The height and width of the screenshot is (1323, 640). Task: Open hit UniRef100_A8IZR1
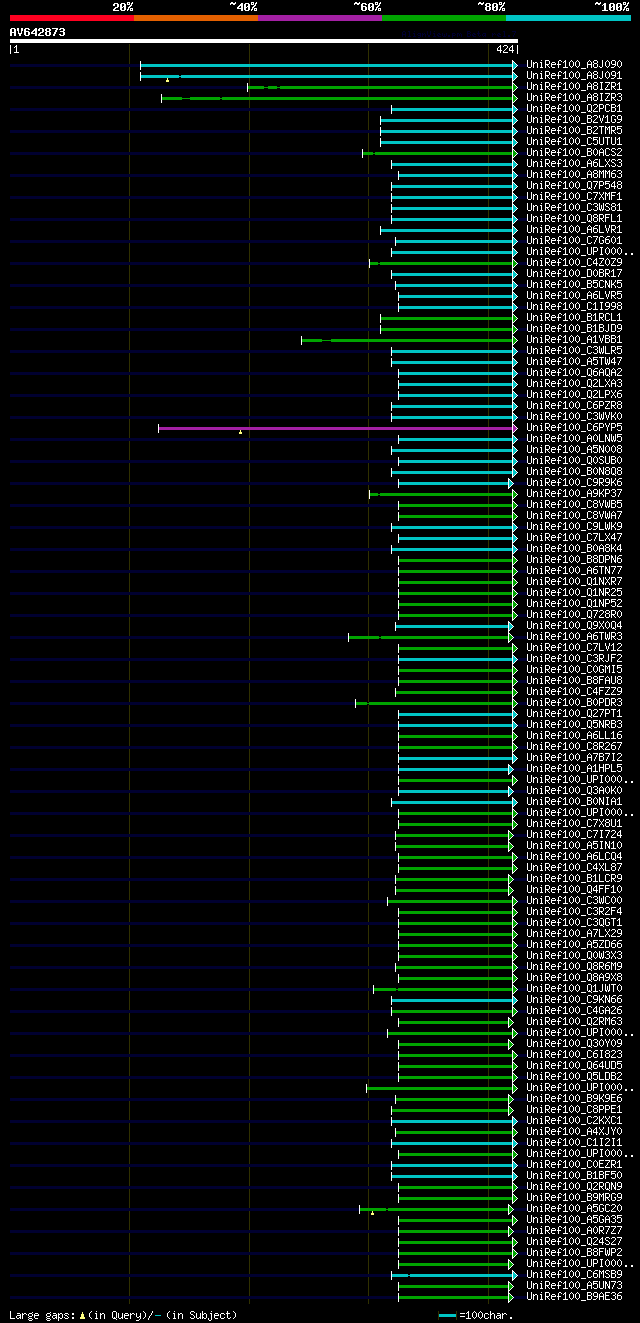pyautogui.click(x=574, y=87)
